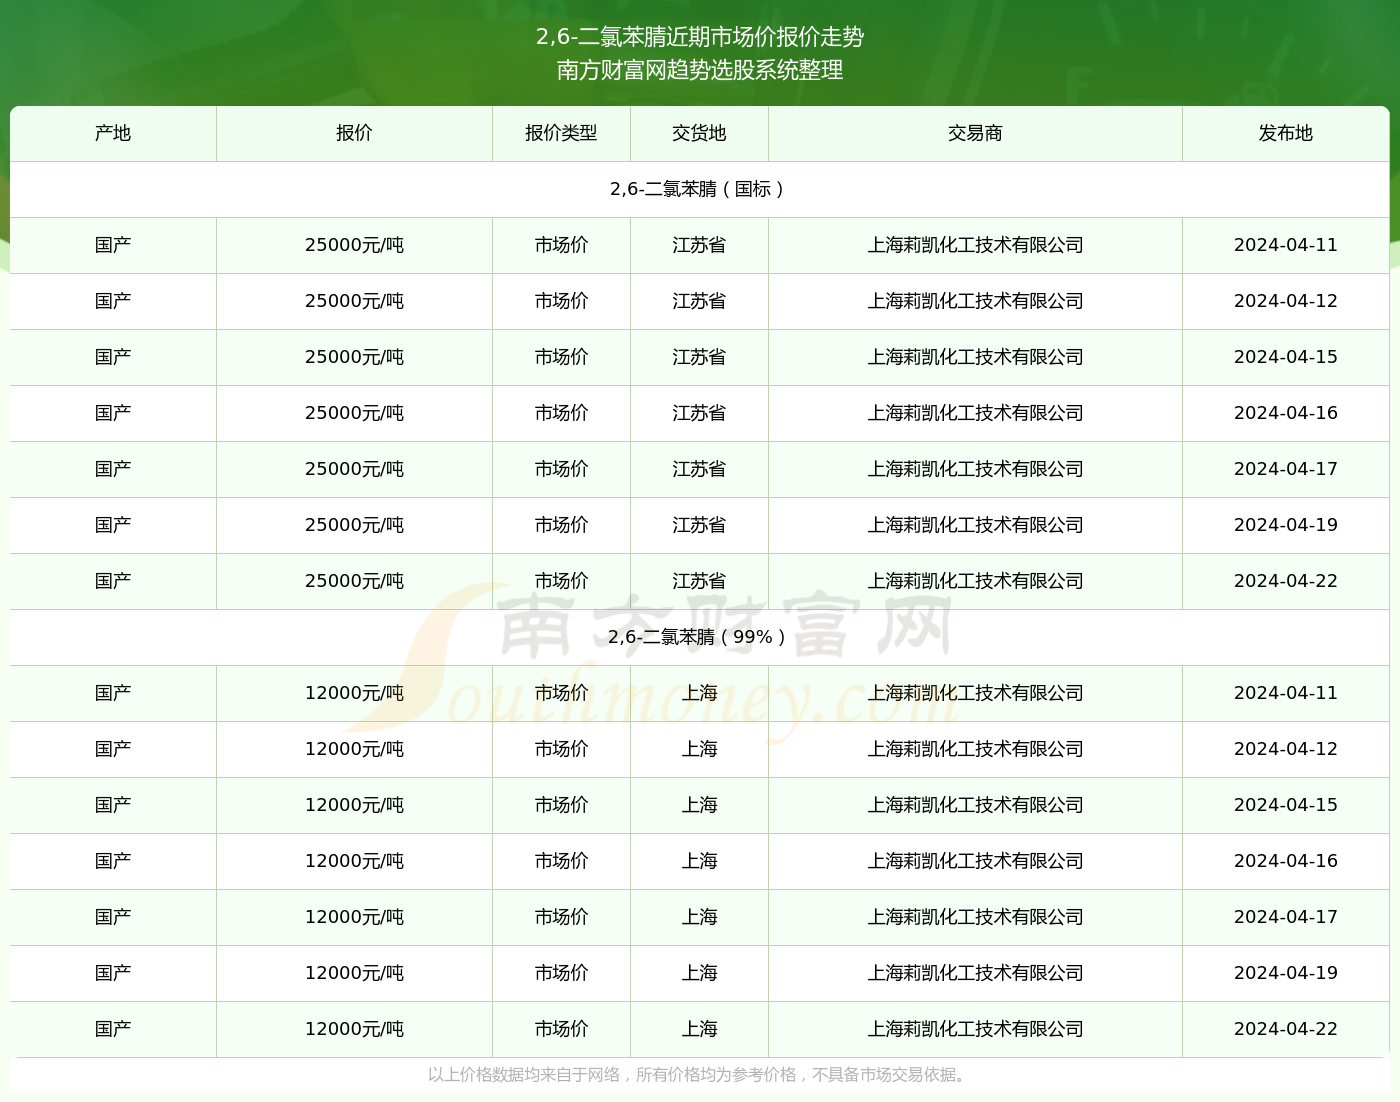The width and height of the screenshot is (1400, 1102).
Task: Click 国产 in the 99% 2024-04-15 row
Action: coord(113,805)
